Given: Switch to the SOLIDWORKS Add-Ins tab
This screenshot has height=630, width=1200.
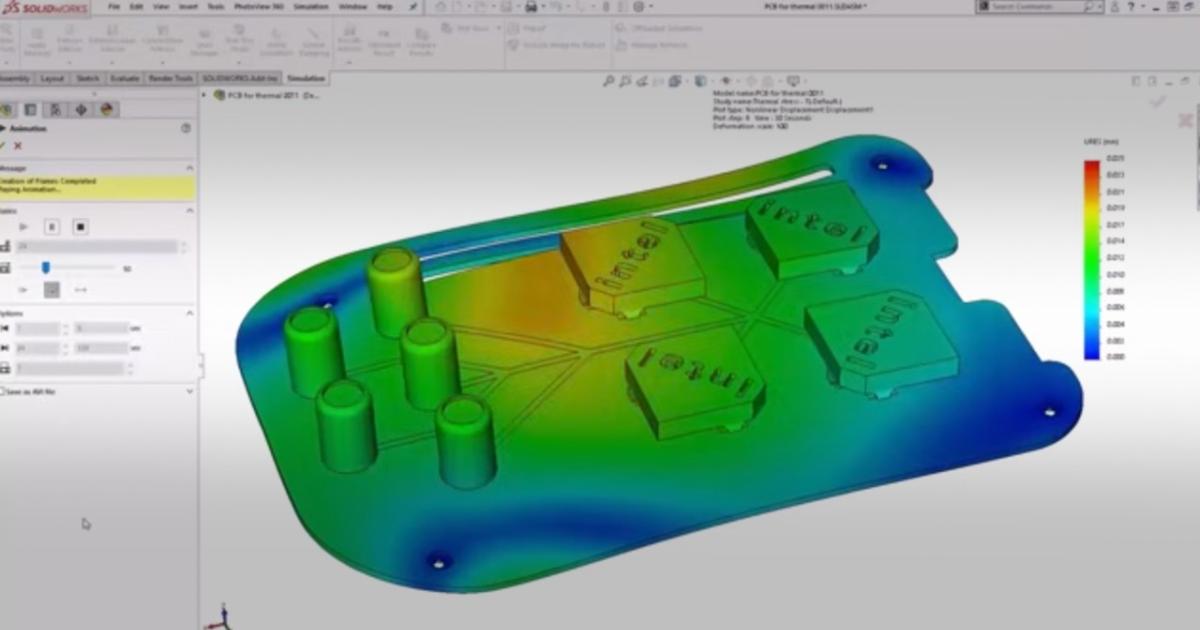Looking at the screenshot, I should point(240,78).
